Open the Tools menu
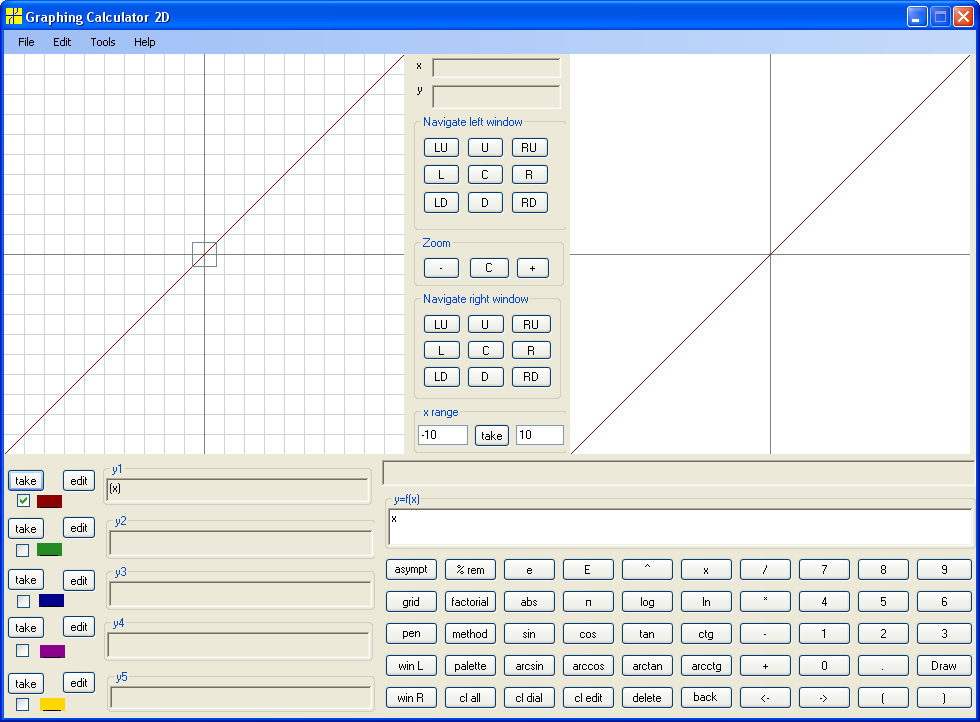The width and height of the screenshot is (980, 722). click(102, 42)
